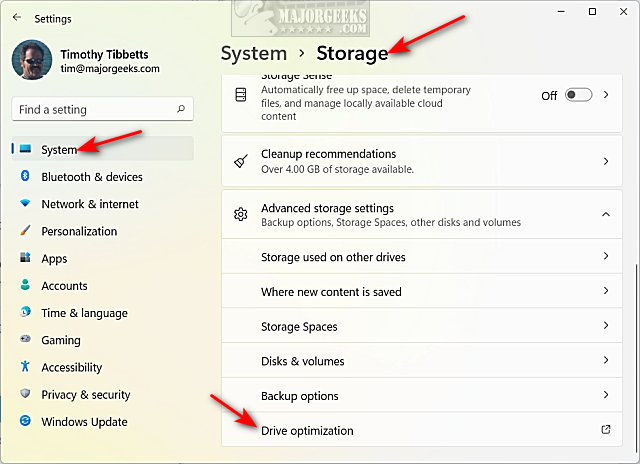Click the Network & internet wifi icon
The width and height of the screenshot is (640, 464).
pos(25,204)
